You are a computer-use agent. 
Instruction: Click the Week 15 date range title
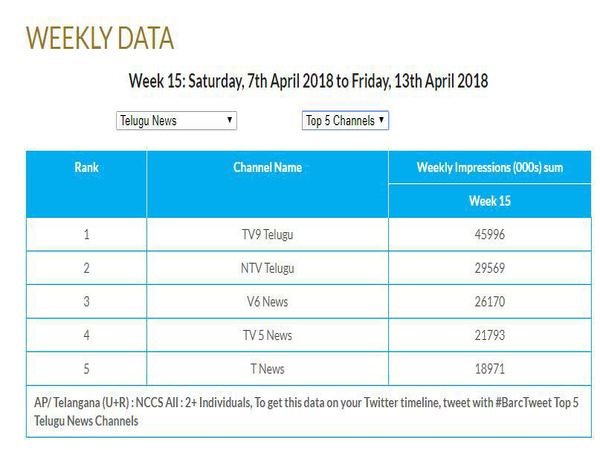pyautogui.click(x=308, y=80)
